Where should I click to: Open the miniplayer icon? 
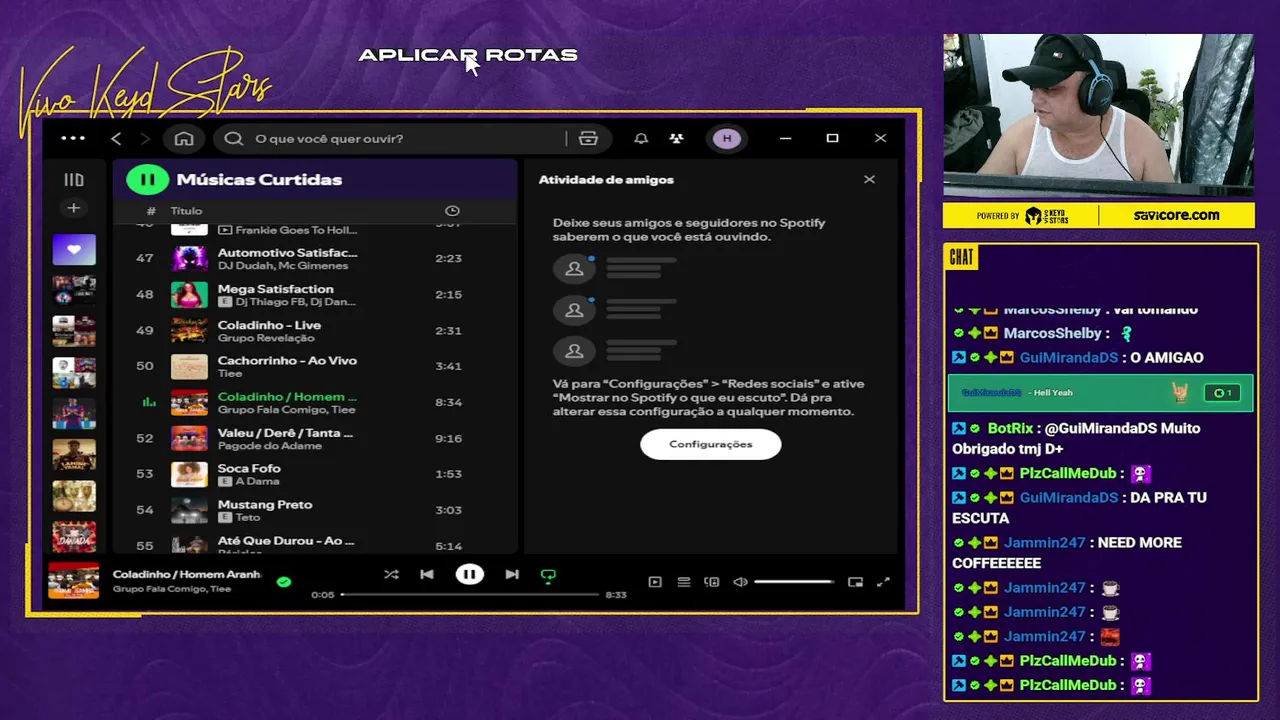[855, 582]
